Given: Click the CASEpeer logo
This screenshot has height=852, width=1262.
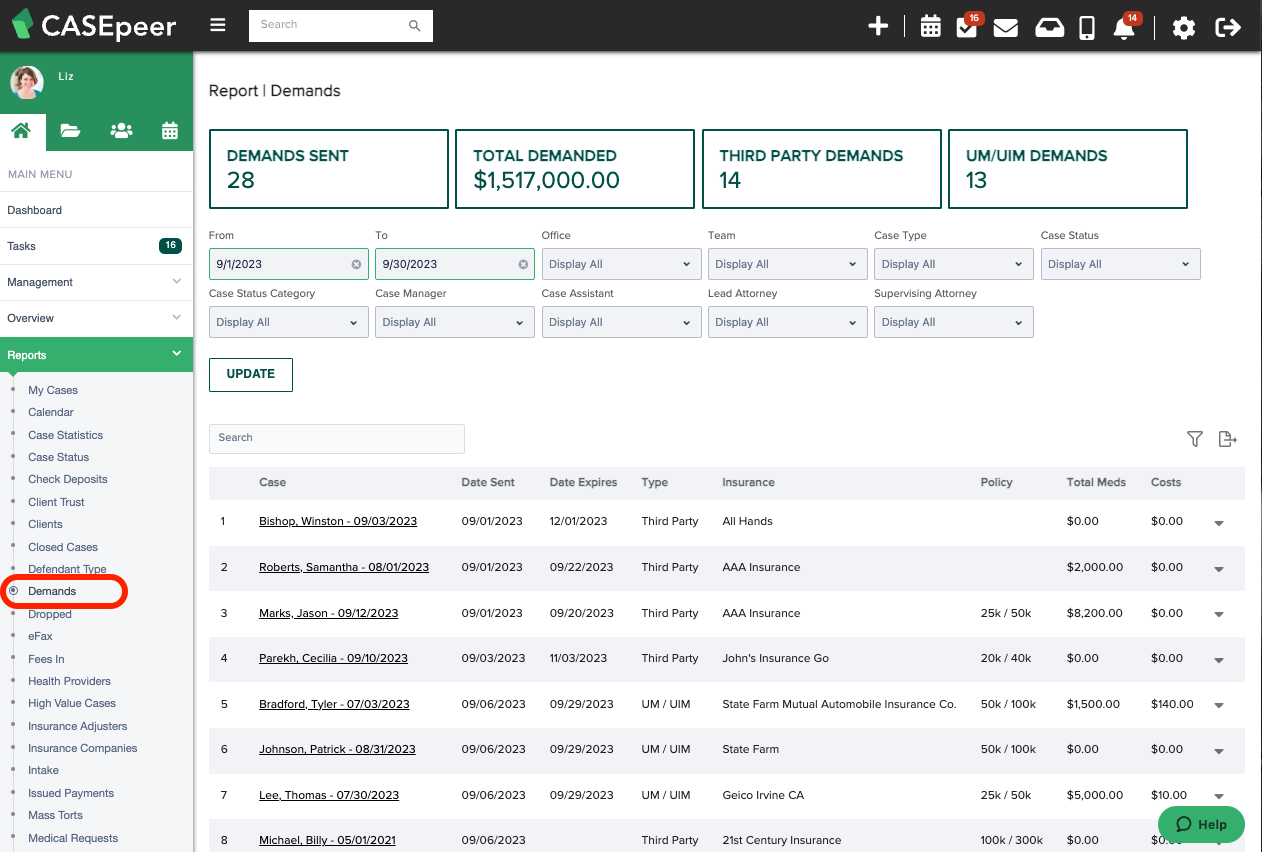Looking at the screenshot, I should pos(94,25).
